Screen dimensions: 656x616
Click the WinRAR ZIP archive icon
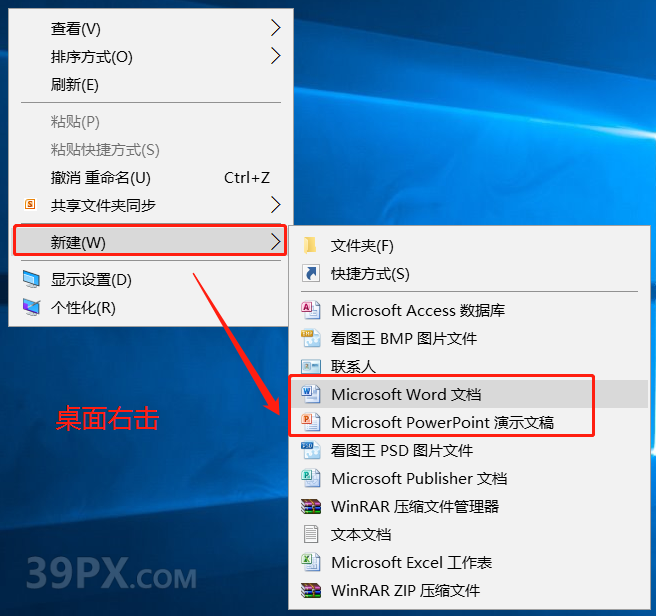click(x=311, y=590)
